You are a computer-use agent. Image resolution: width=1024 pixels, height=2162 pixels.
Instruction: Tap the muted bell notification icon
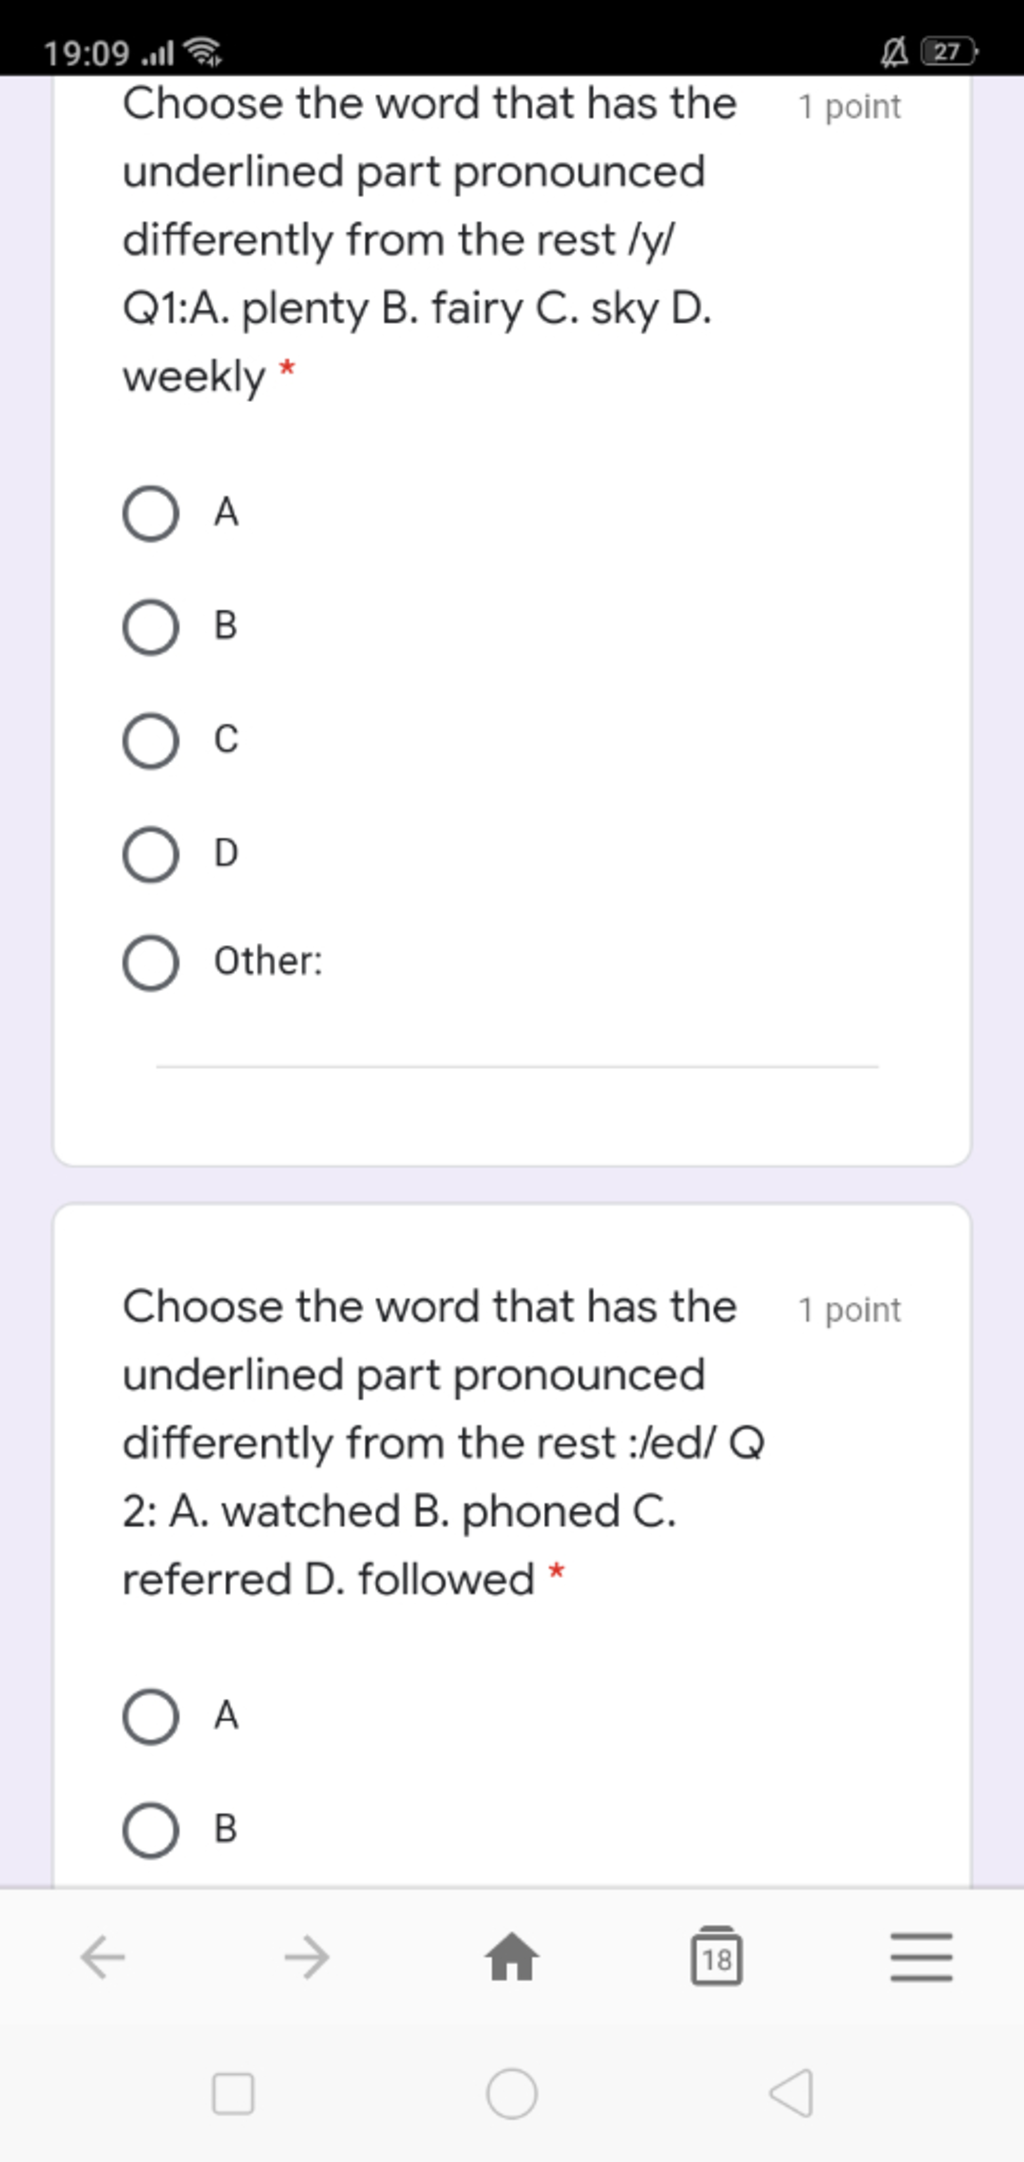[894, 51]
